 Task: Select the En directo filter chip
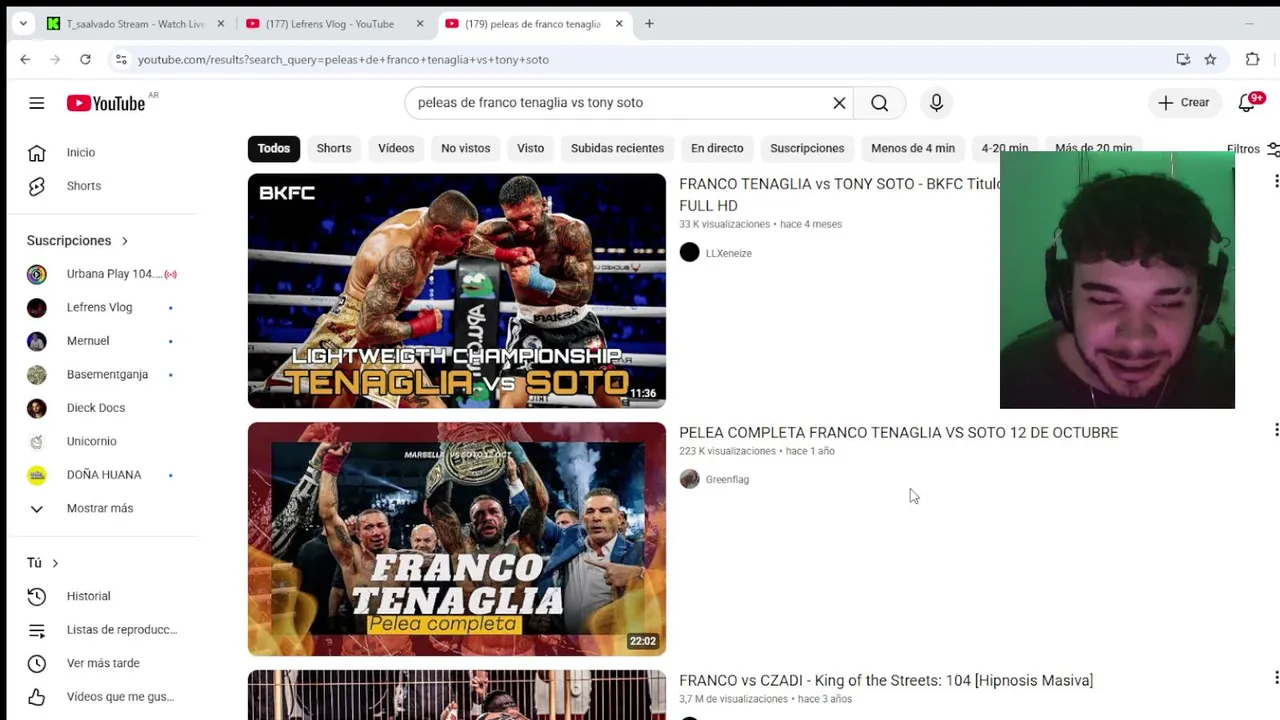(717, 148)
